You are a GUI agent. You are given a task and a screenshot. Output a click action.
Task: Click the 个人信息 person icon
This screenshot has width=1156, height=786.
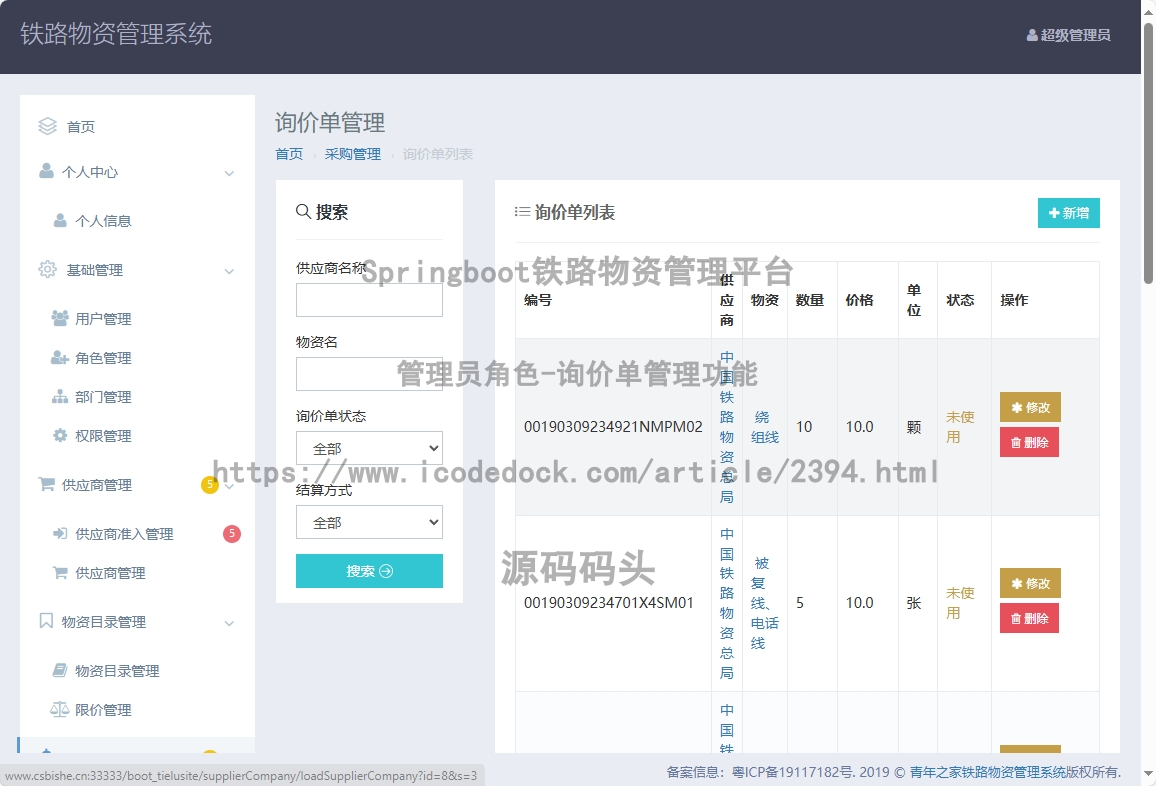[60, 220]
